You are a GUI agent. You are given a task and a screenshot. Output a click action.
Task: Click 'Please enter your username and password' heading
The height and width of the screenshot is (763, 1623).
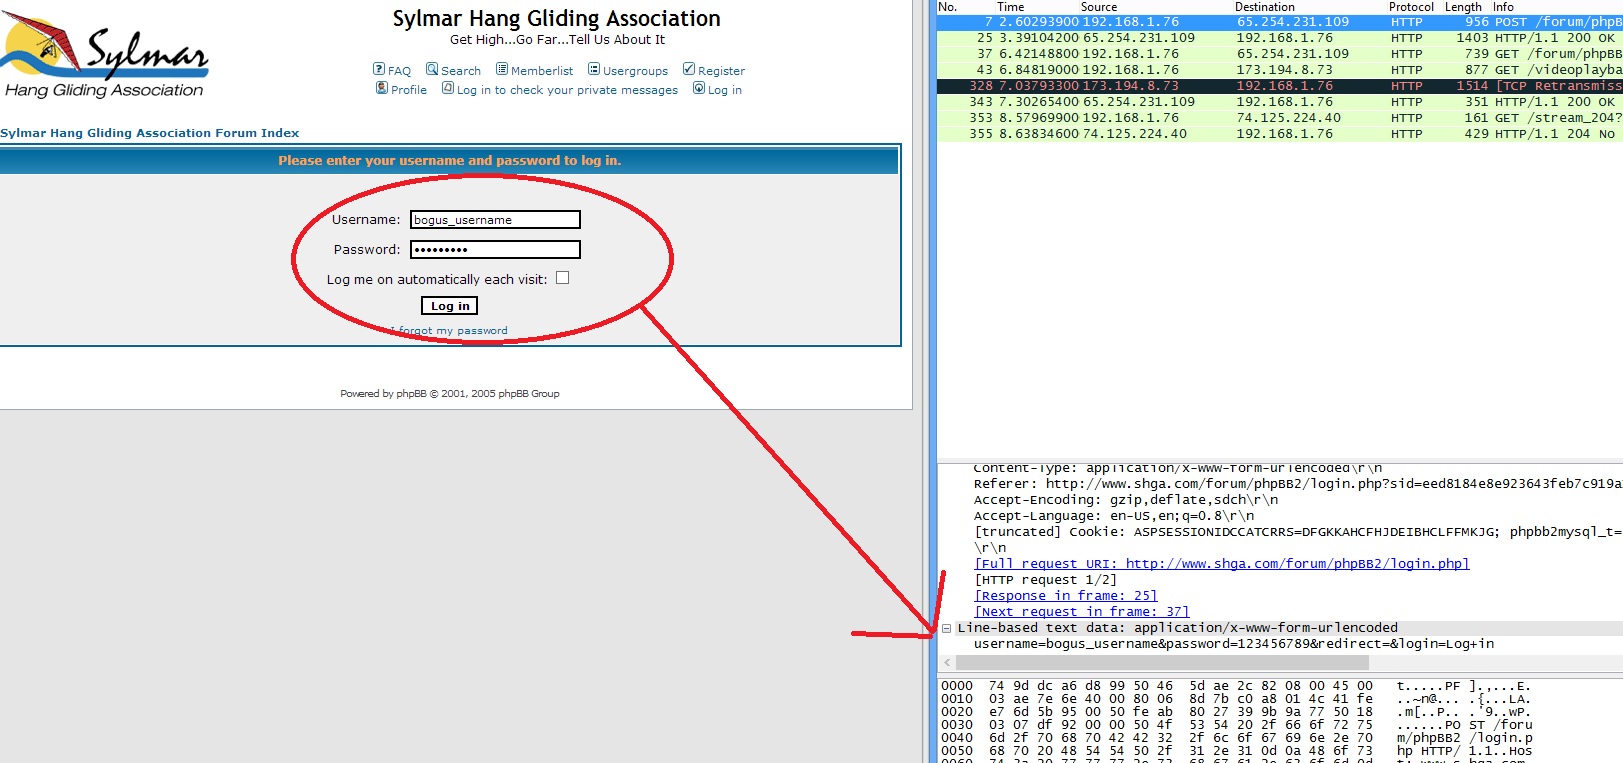point(450,161)
